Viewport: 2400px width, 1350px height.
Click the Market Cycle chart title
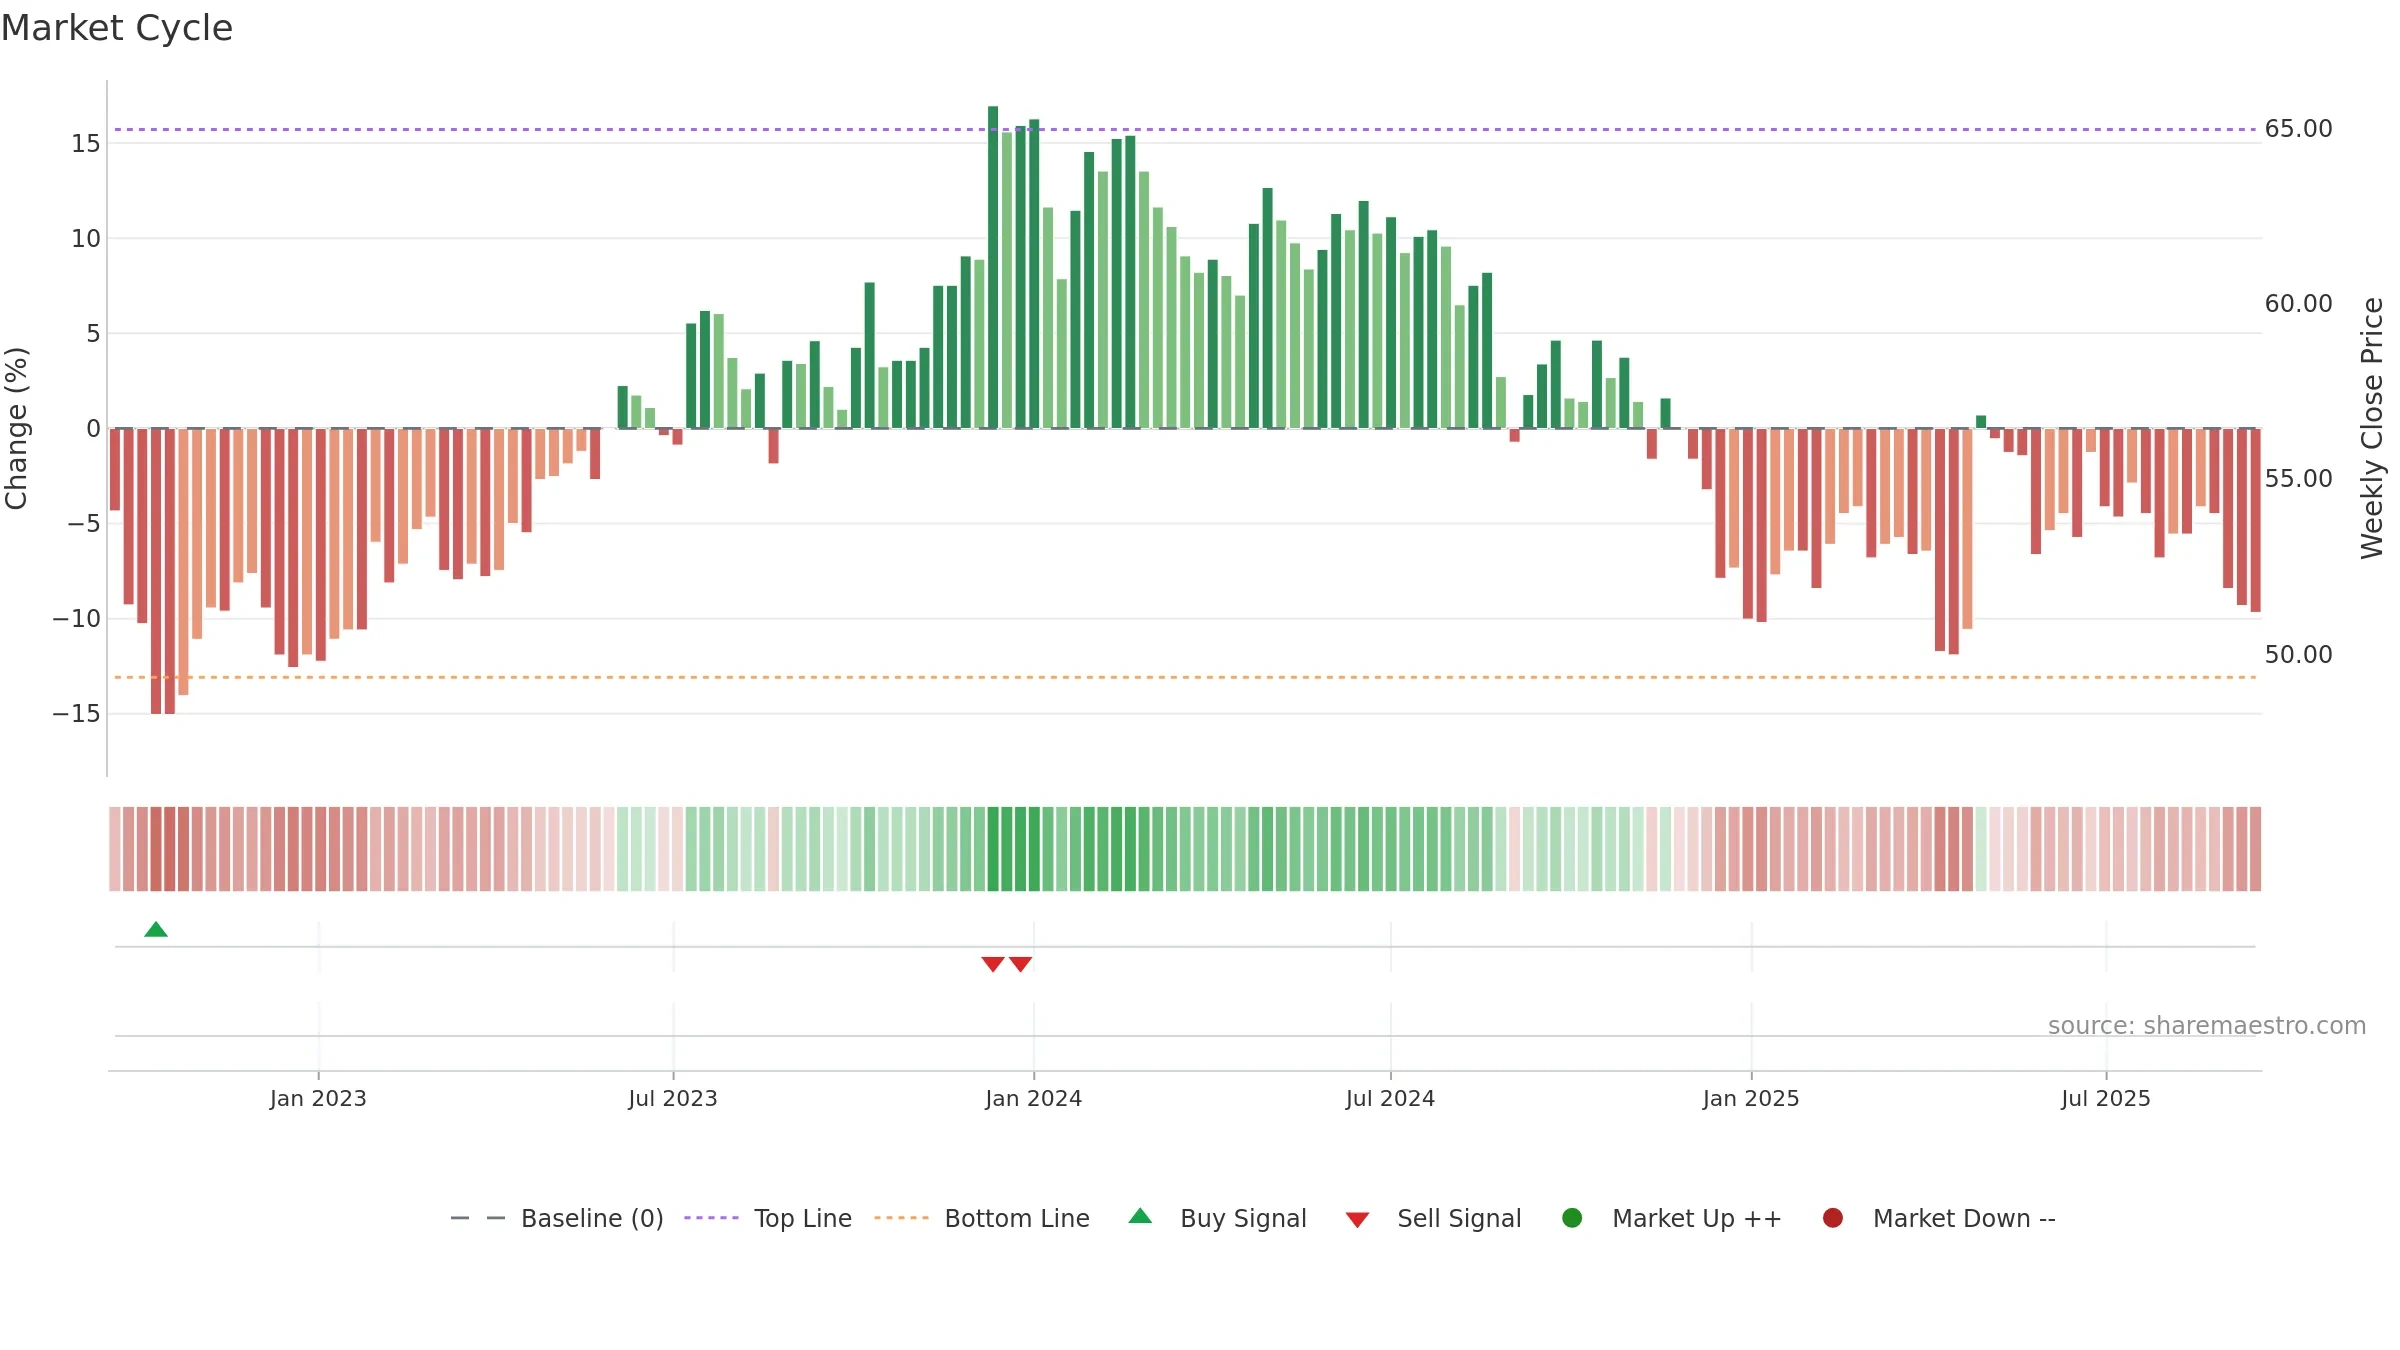coord(117,28)
